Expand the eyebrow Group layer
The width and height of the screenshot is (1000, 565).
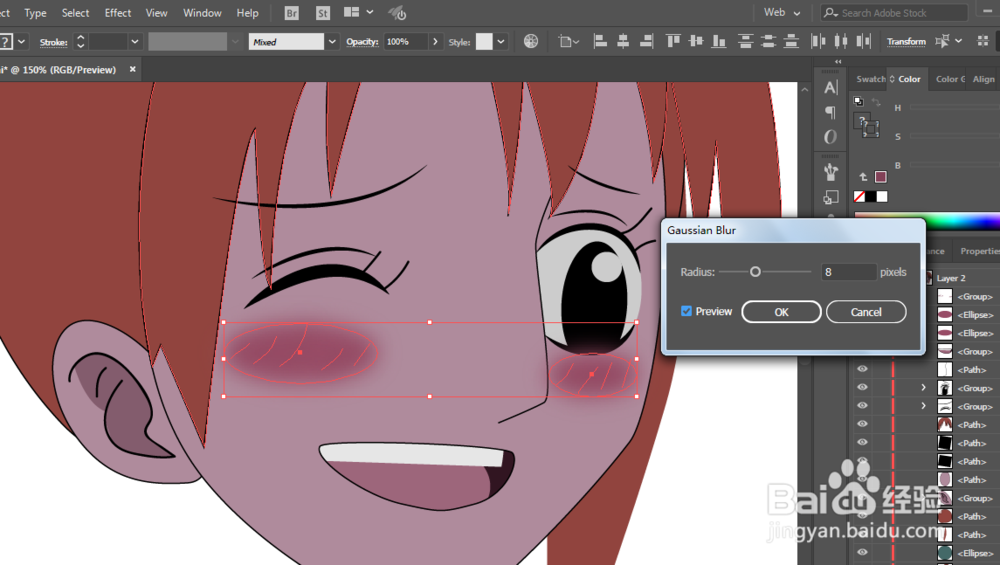(x=923, y=406)
